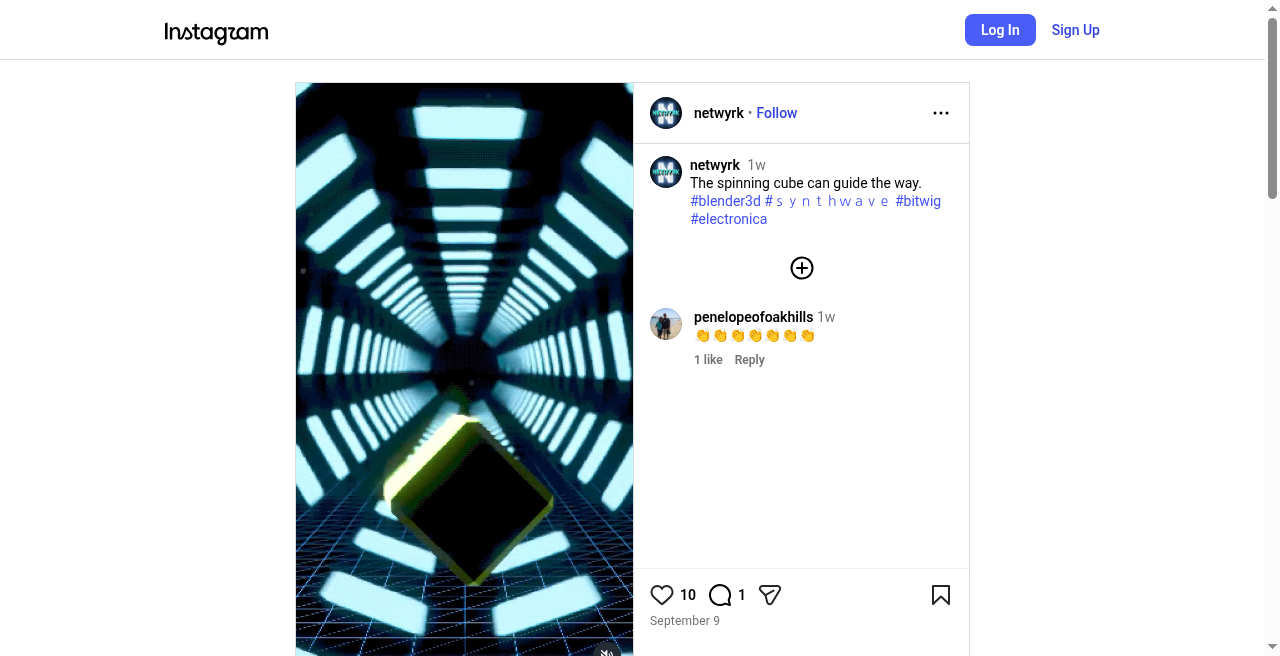The height and width of the screenshot is (656, 1280).
Task: Click the September 9 post date
Action: pos(685,621)
